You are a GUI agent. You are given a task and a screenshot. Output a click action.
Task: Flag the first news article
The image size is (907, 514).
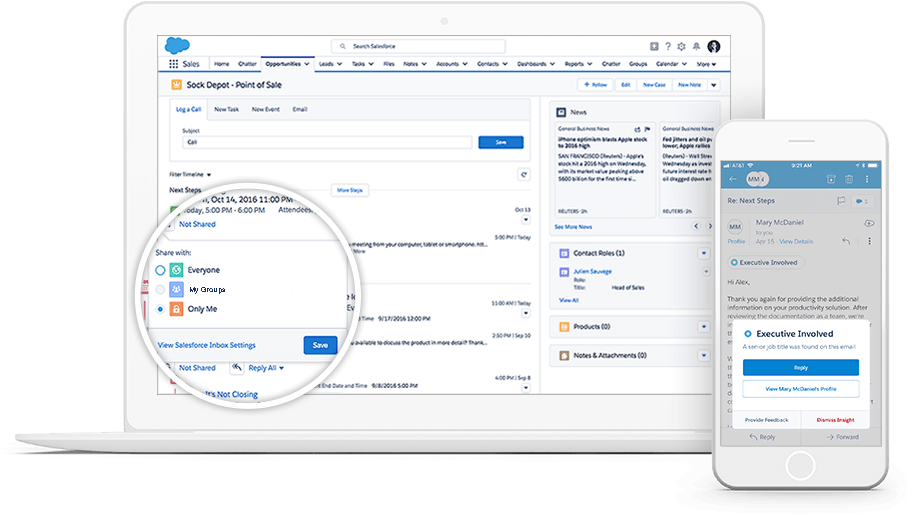point(647,129)
